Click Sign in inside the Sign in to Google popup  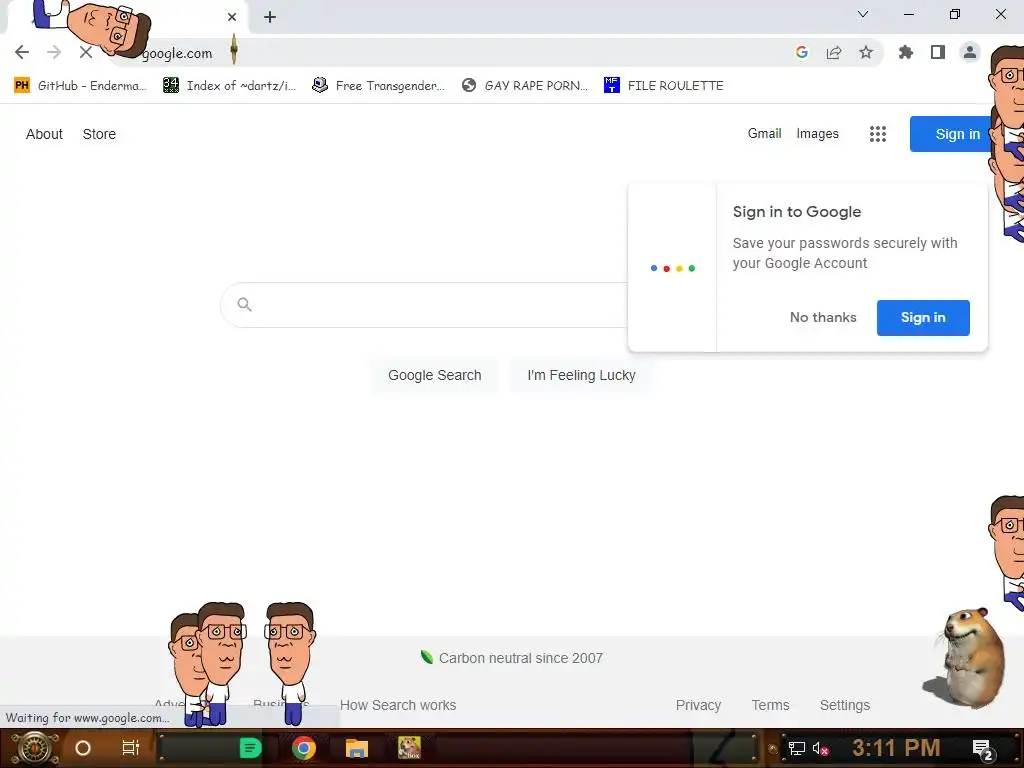tap(923, 317)
